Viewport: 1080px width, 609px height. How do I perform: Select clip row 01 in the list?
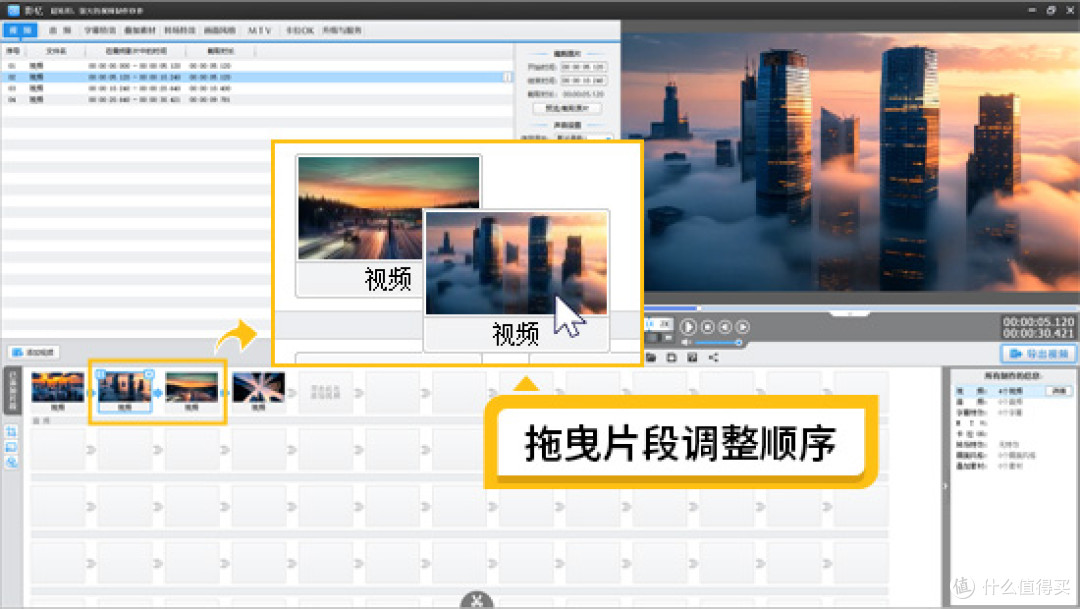pyautogui.click(x=257, y=65)
